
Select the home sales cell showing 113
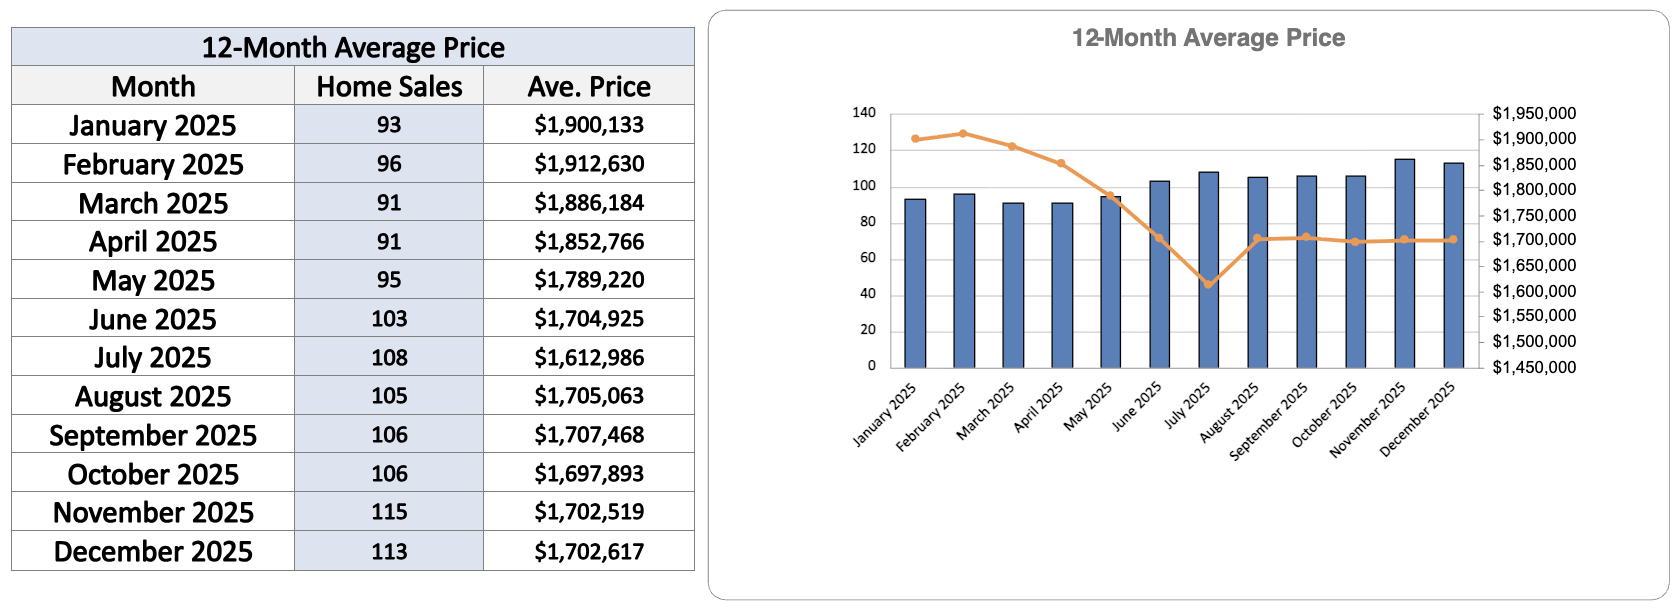pyautogui.click(x=389, y=552)
